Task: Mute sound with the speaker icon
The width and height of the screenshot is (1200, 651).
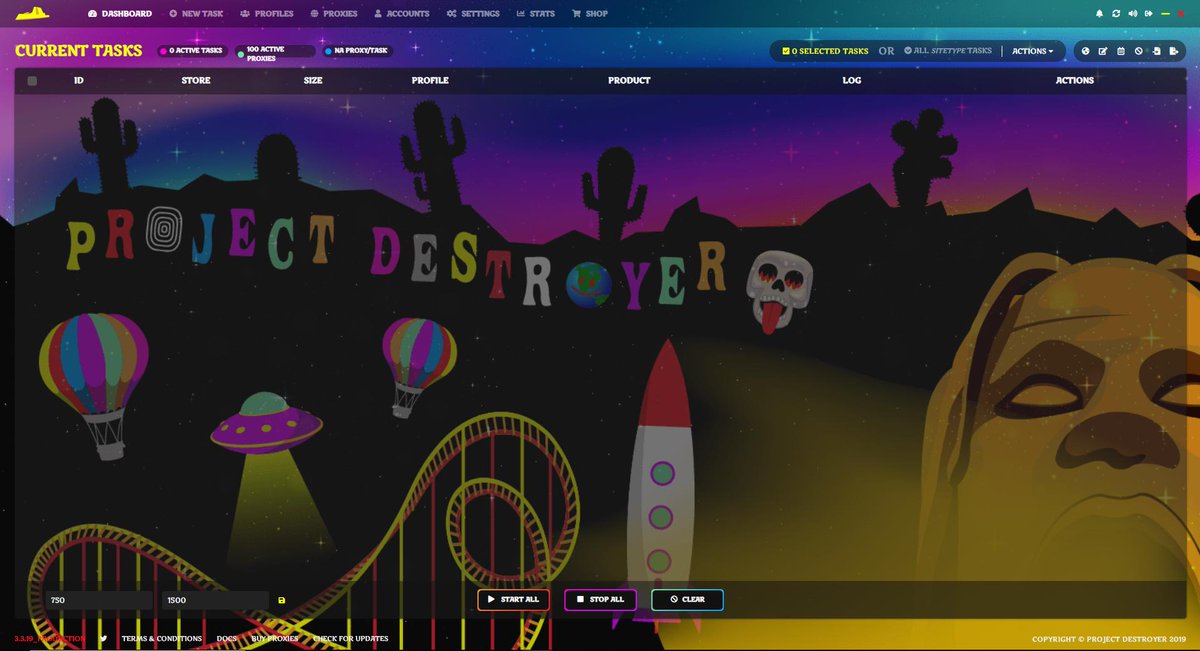Action: click(1132, 14)
